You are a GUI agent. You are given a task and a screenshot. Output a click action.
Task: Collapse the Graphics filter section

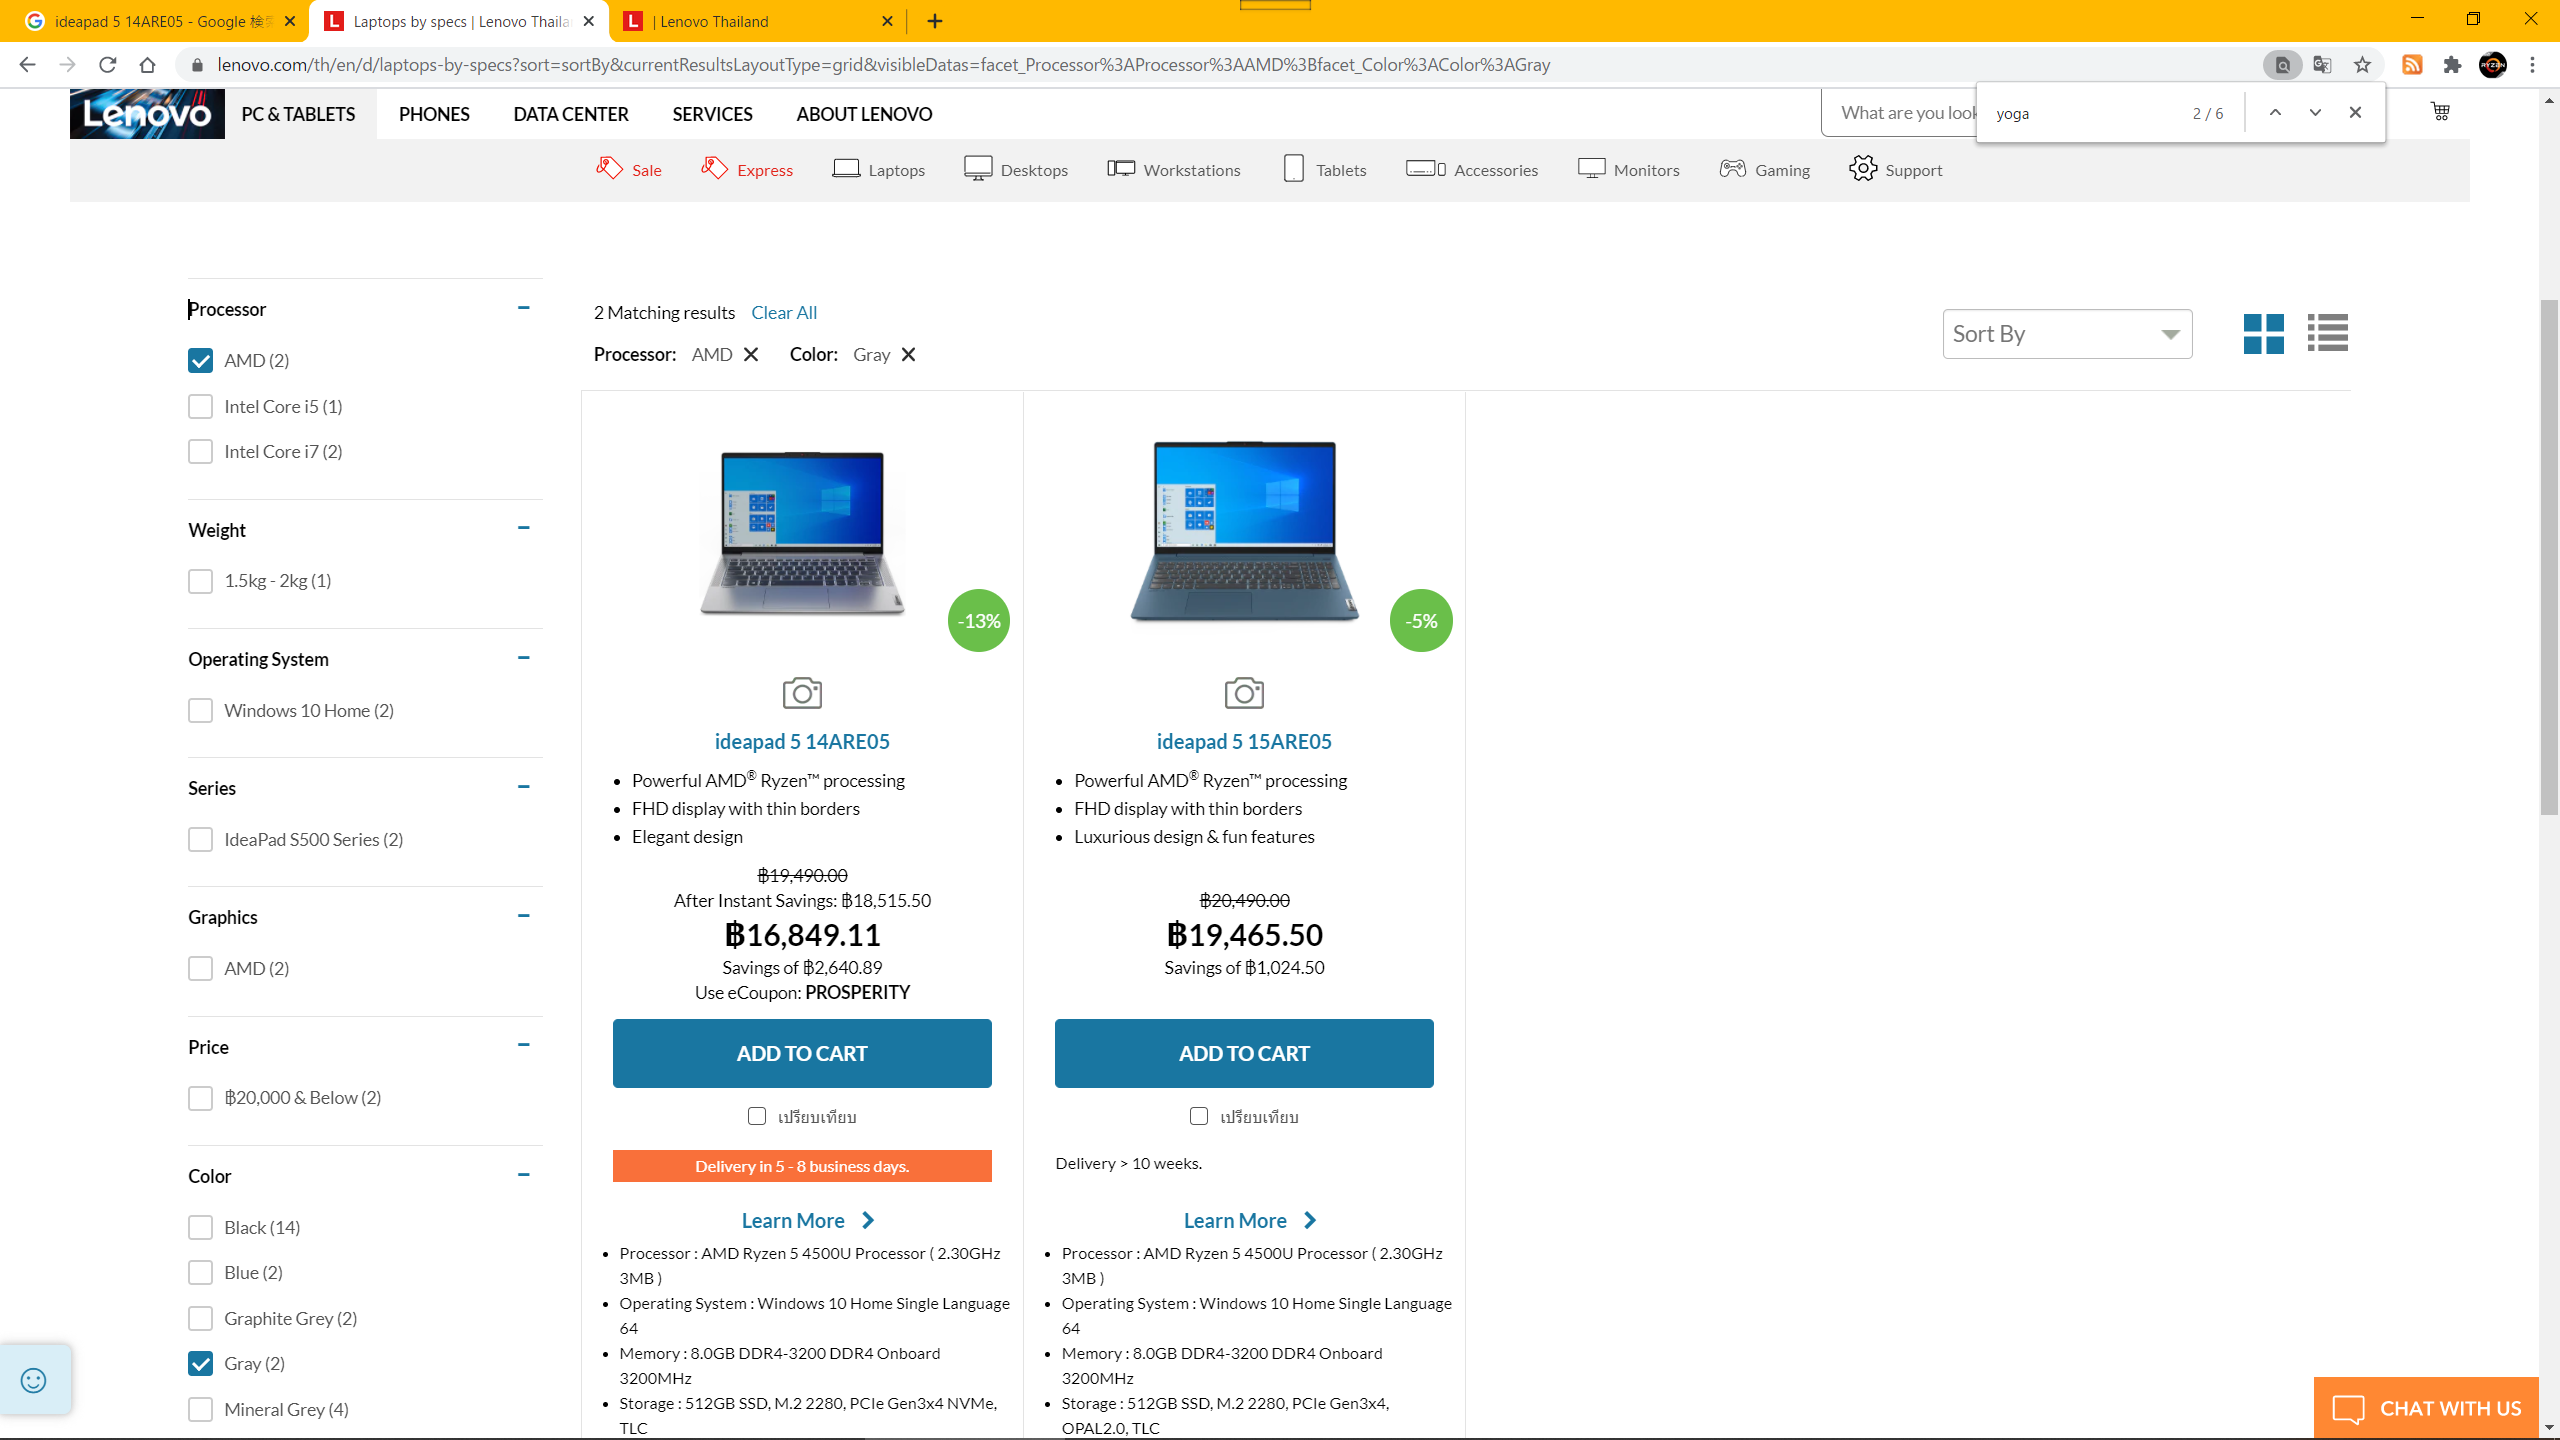(x=523, y=916)
